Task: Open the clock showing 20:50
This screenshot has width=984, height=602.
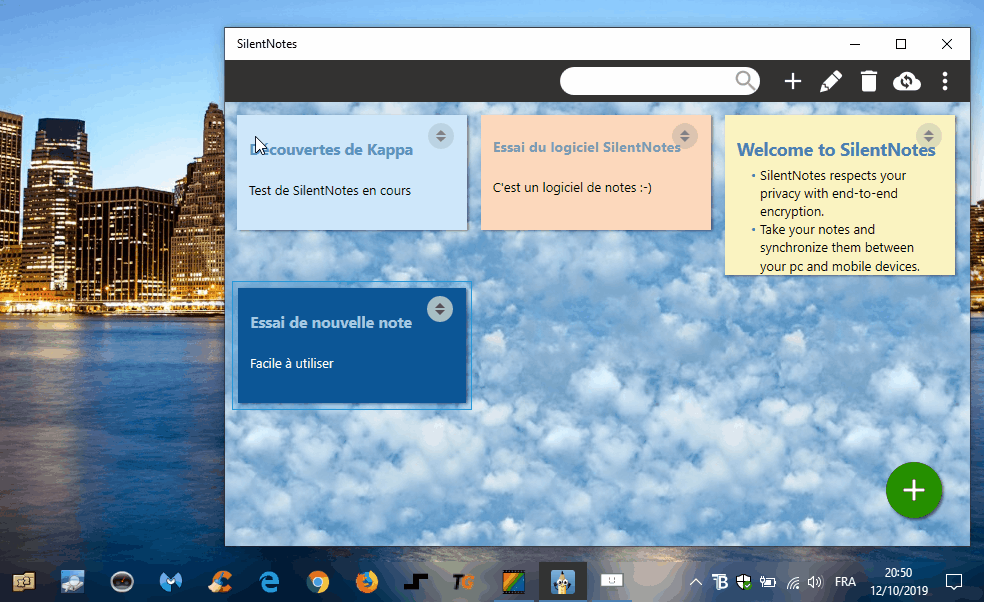Action: coord(899,581)
